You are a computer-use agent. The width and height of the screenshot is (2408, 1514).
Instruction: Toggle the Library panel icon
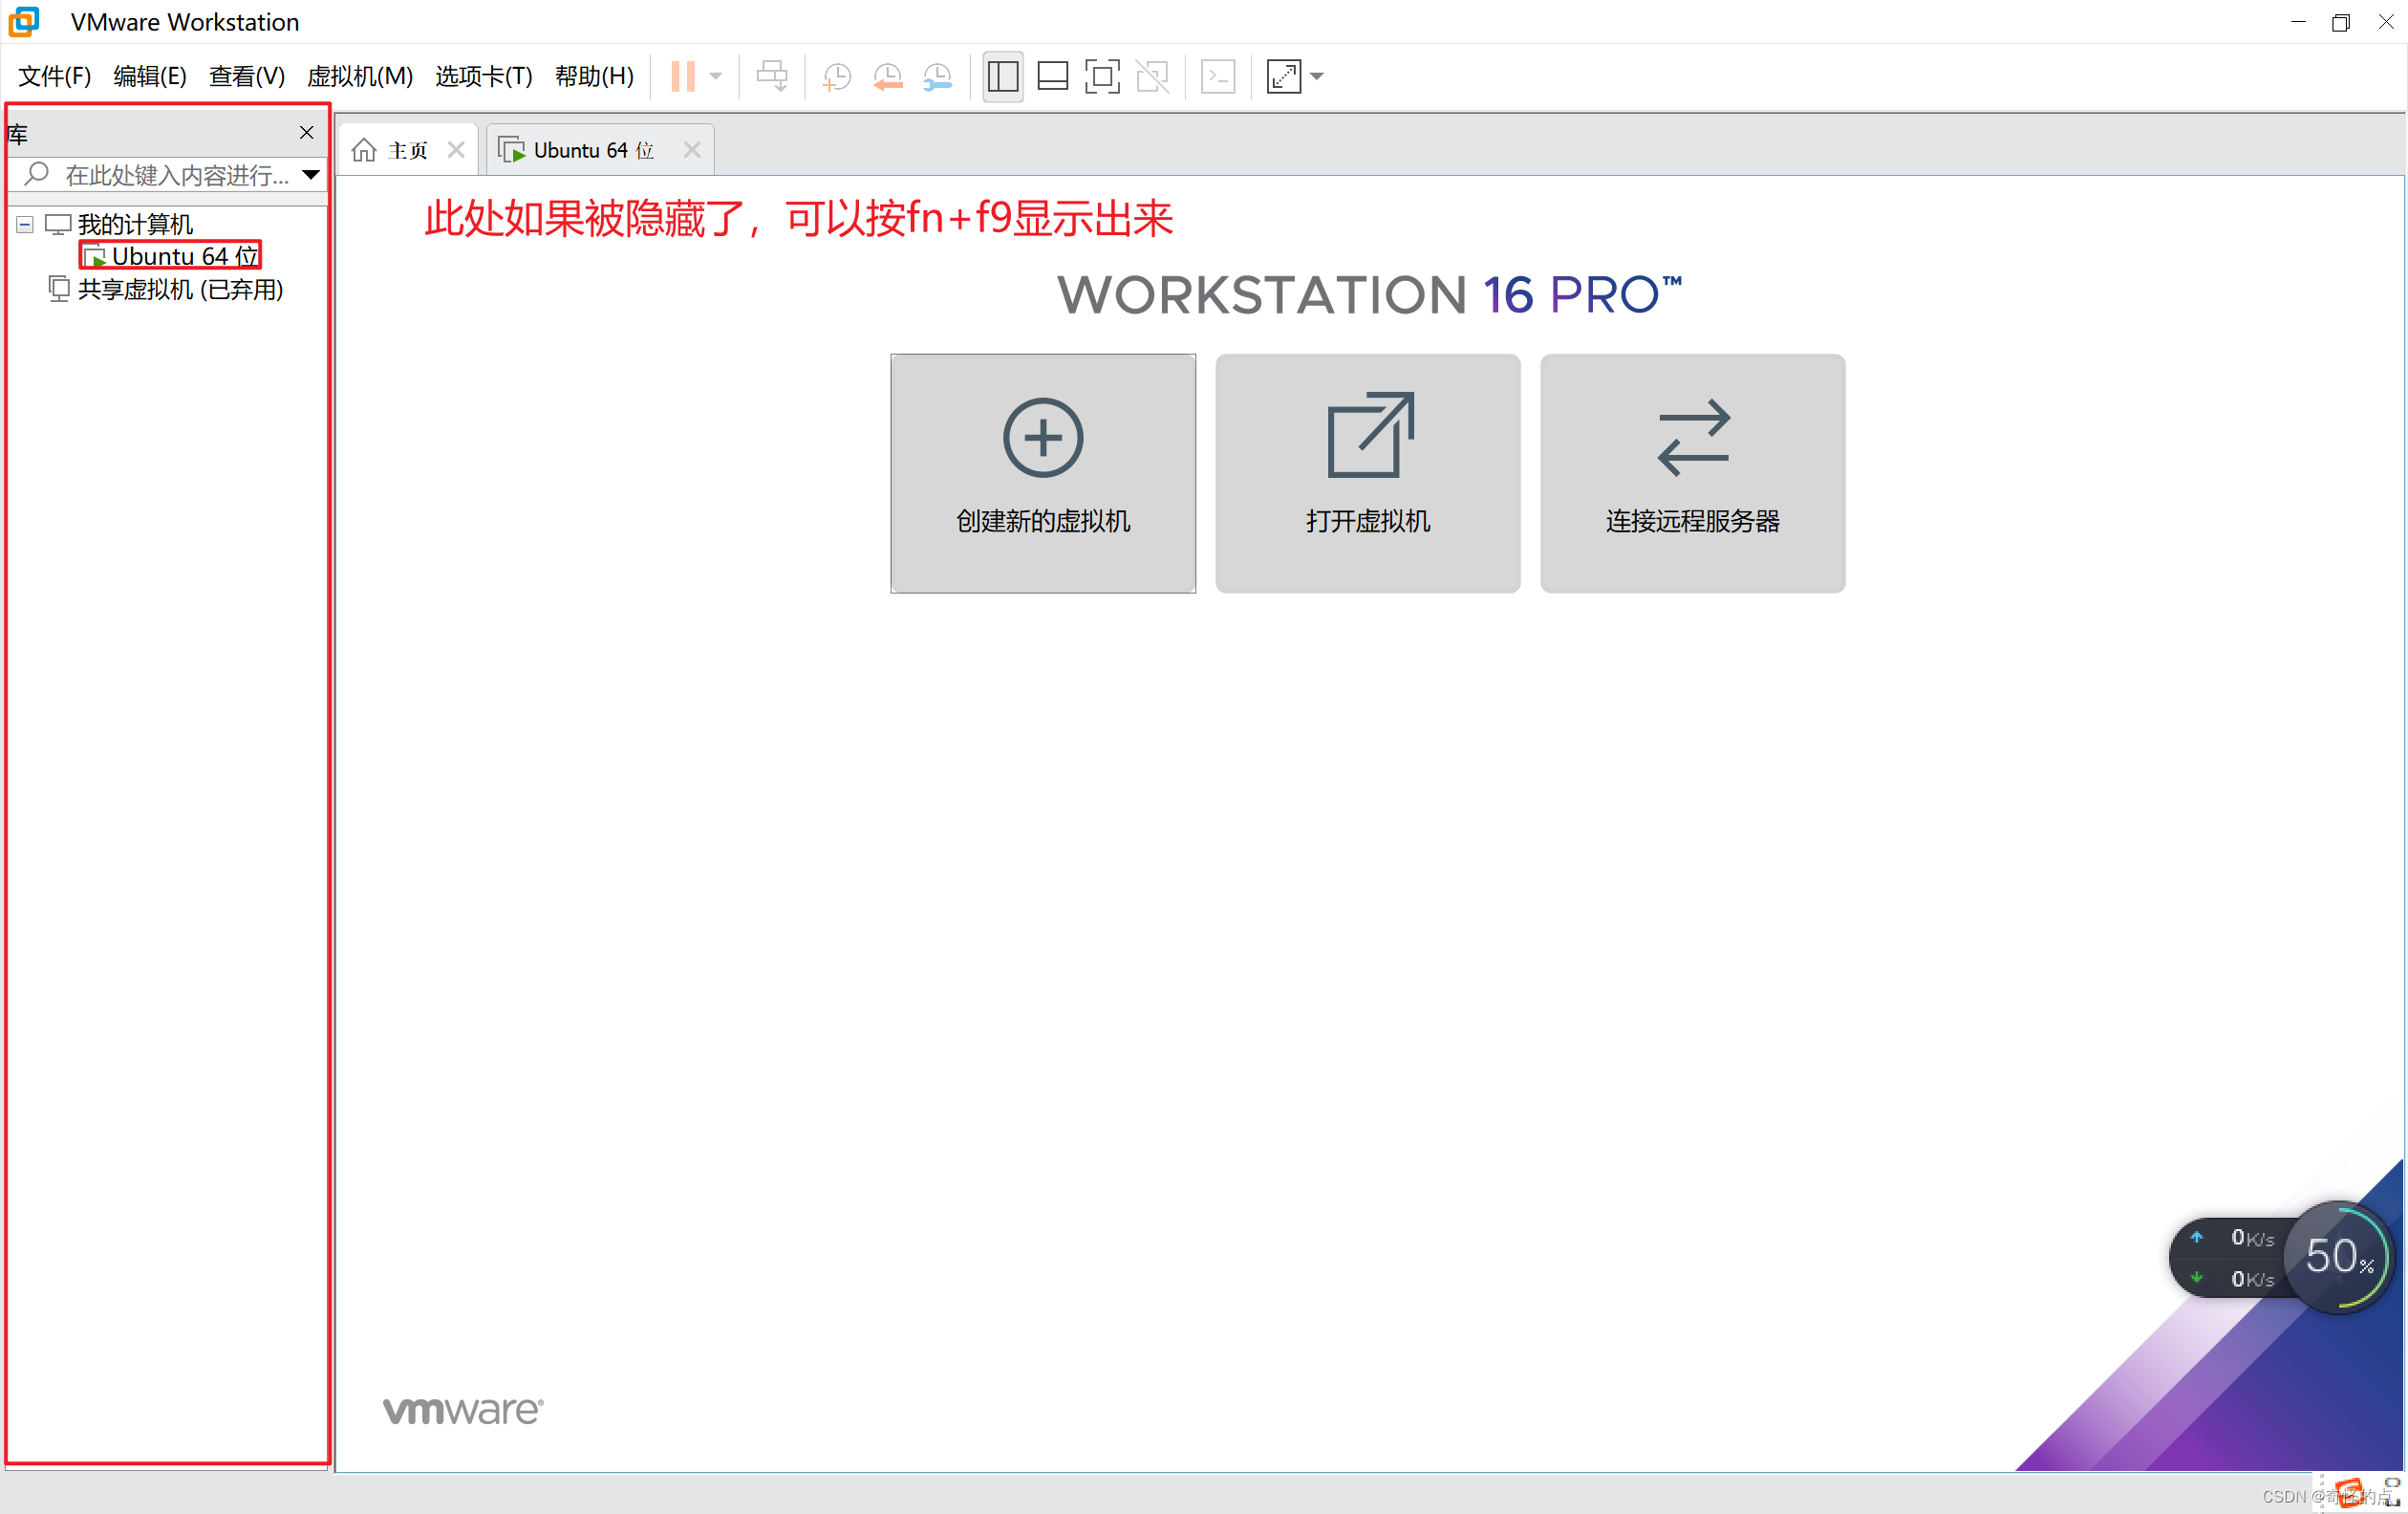1002,76
